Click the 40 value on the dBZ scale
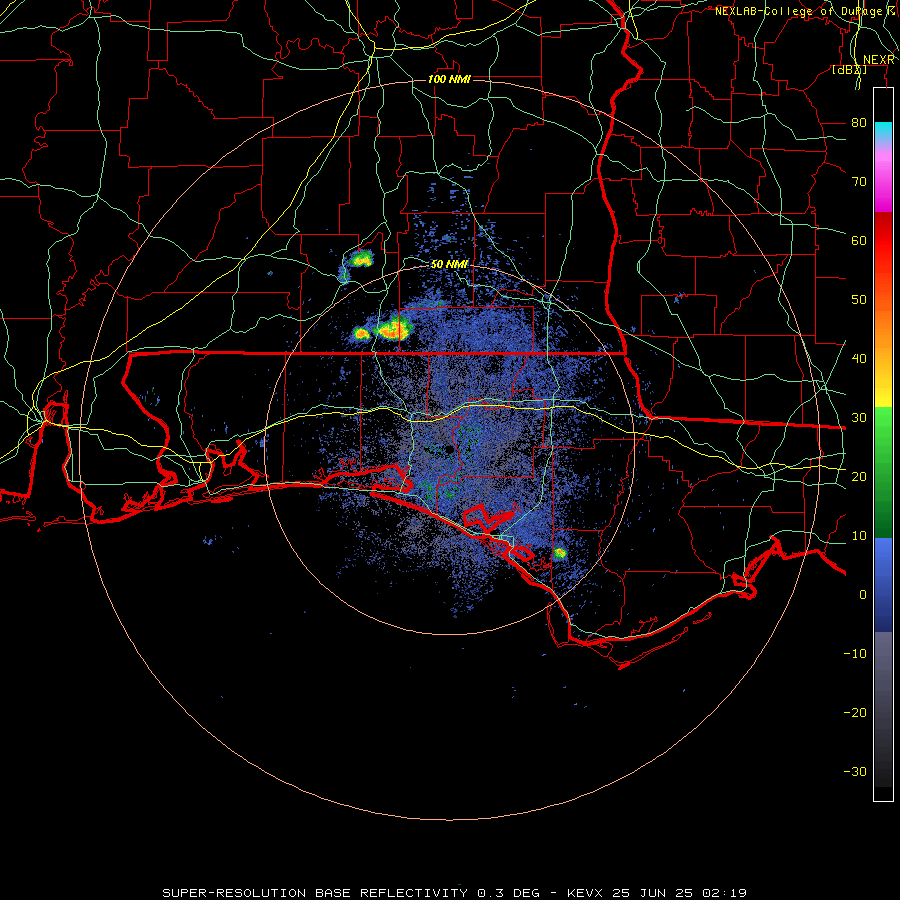900x900 pixels. coord(859,358)
